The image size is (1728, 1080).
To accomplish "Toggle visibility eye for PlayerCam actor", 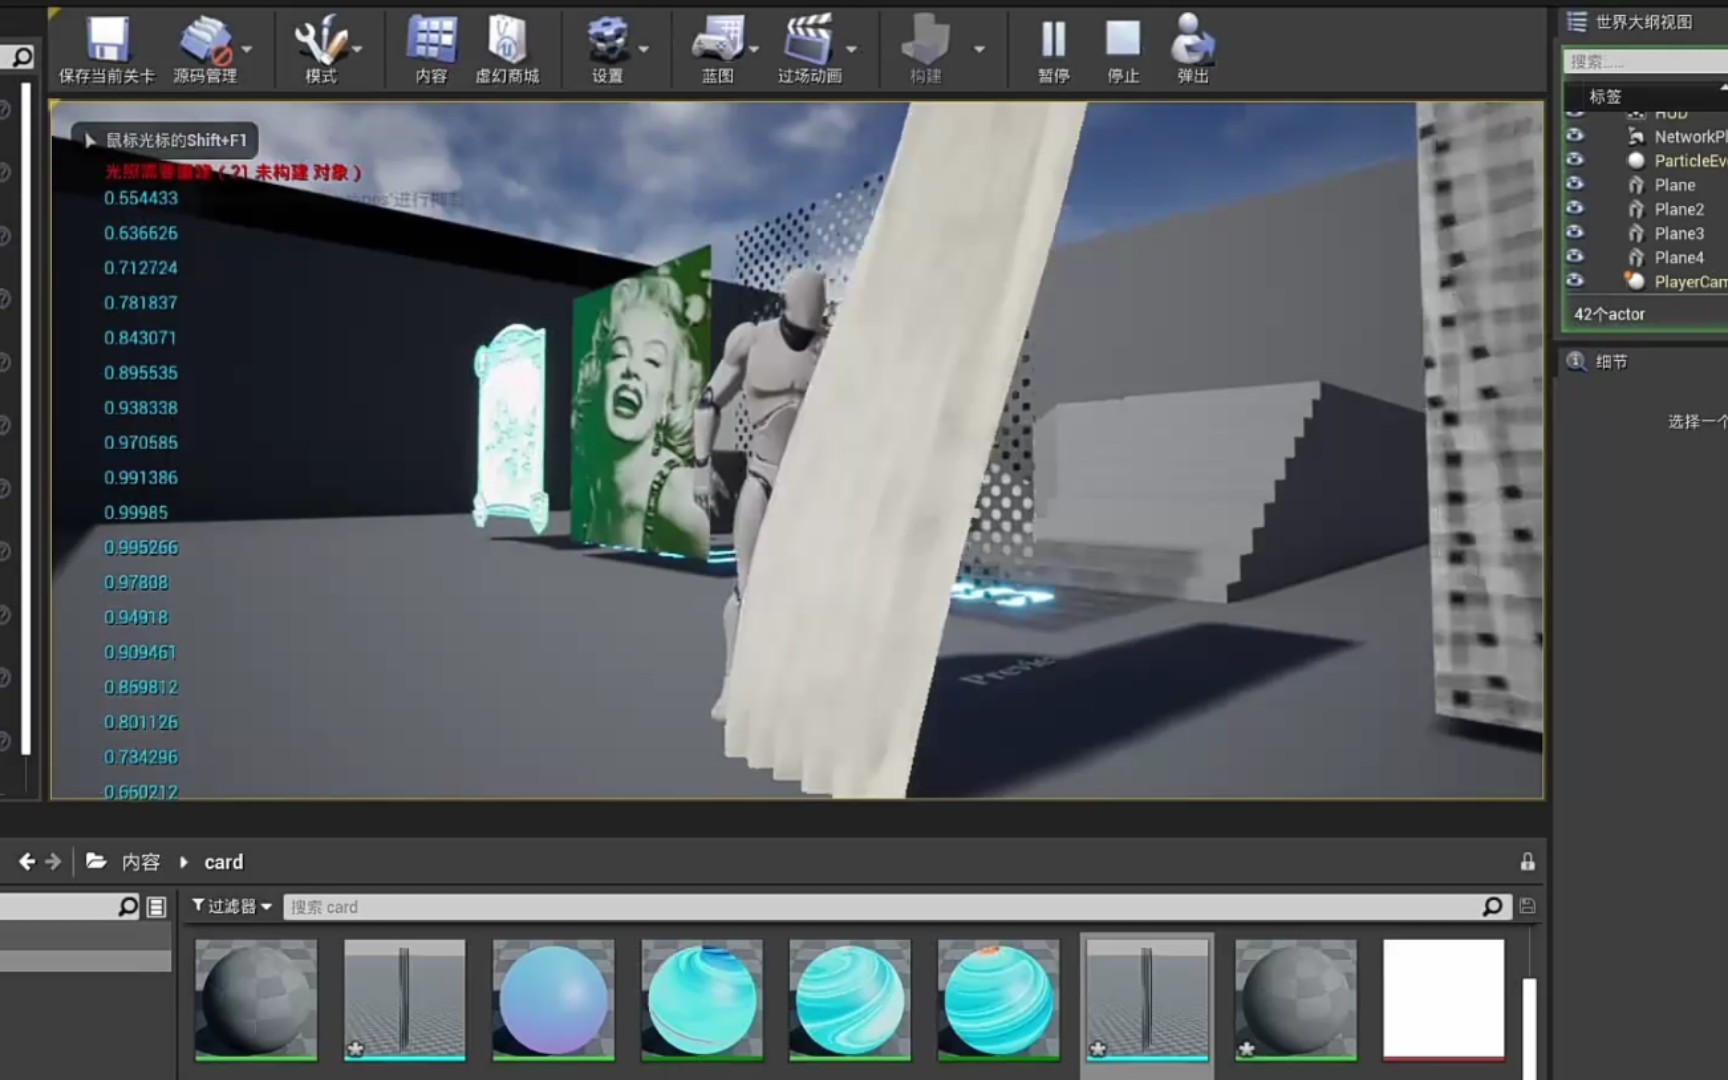I will (x=1575, y=281).
